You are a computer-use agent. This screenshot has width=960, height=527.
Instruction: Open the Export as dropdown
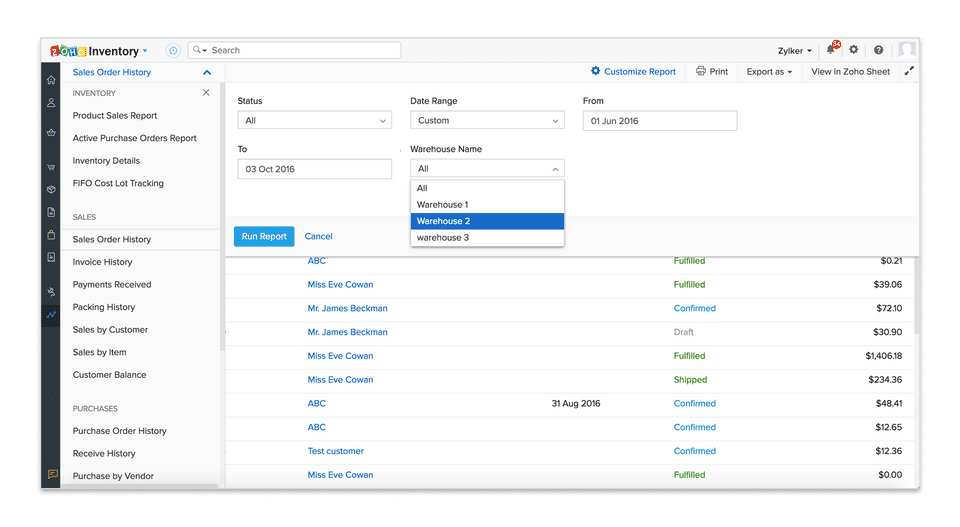point(769,72)
